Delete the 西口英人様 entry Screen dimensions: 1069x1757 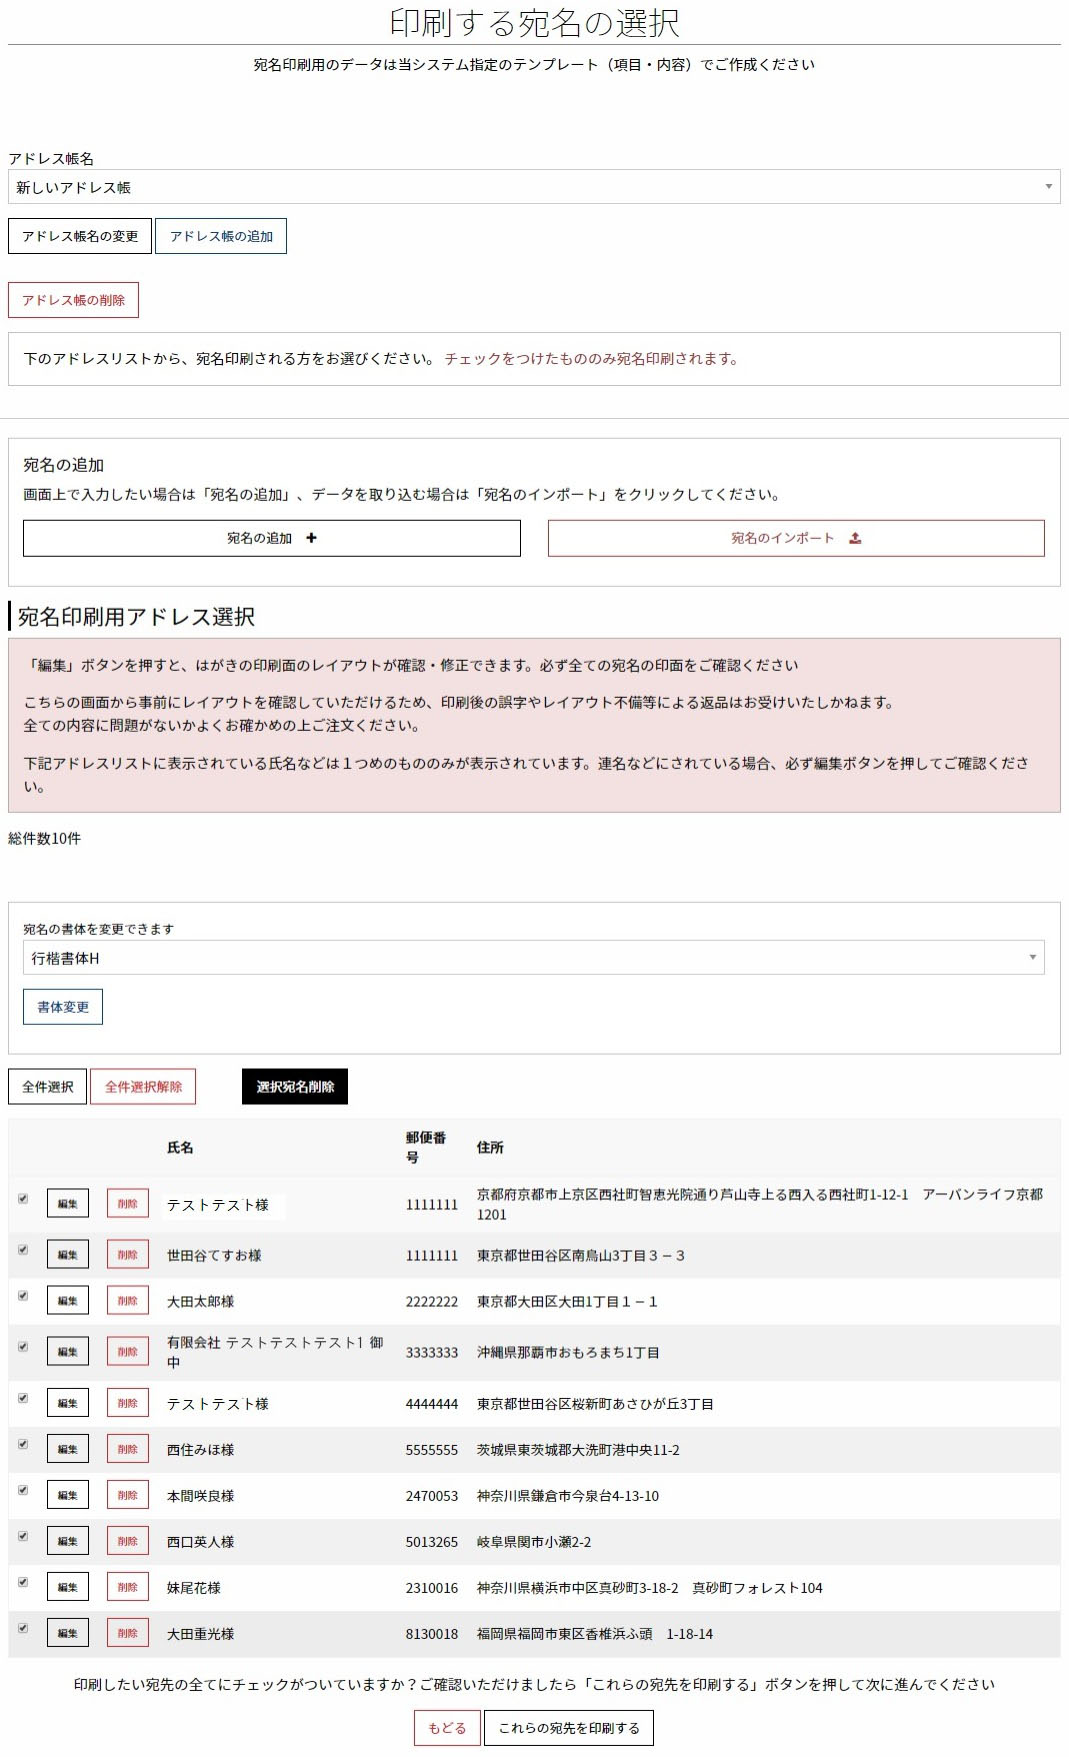[128, 1541]
